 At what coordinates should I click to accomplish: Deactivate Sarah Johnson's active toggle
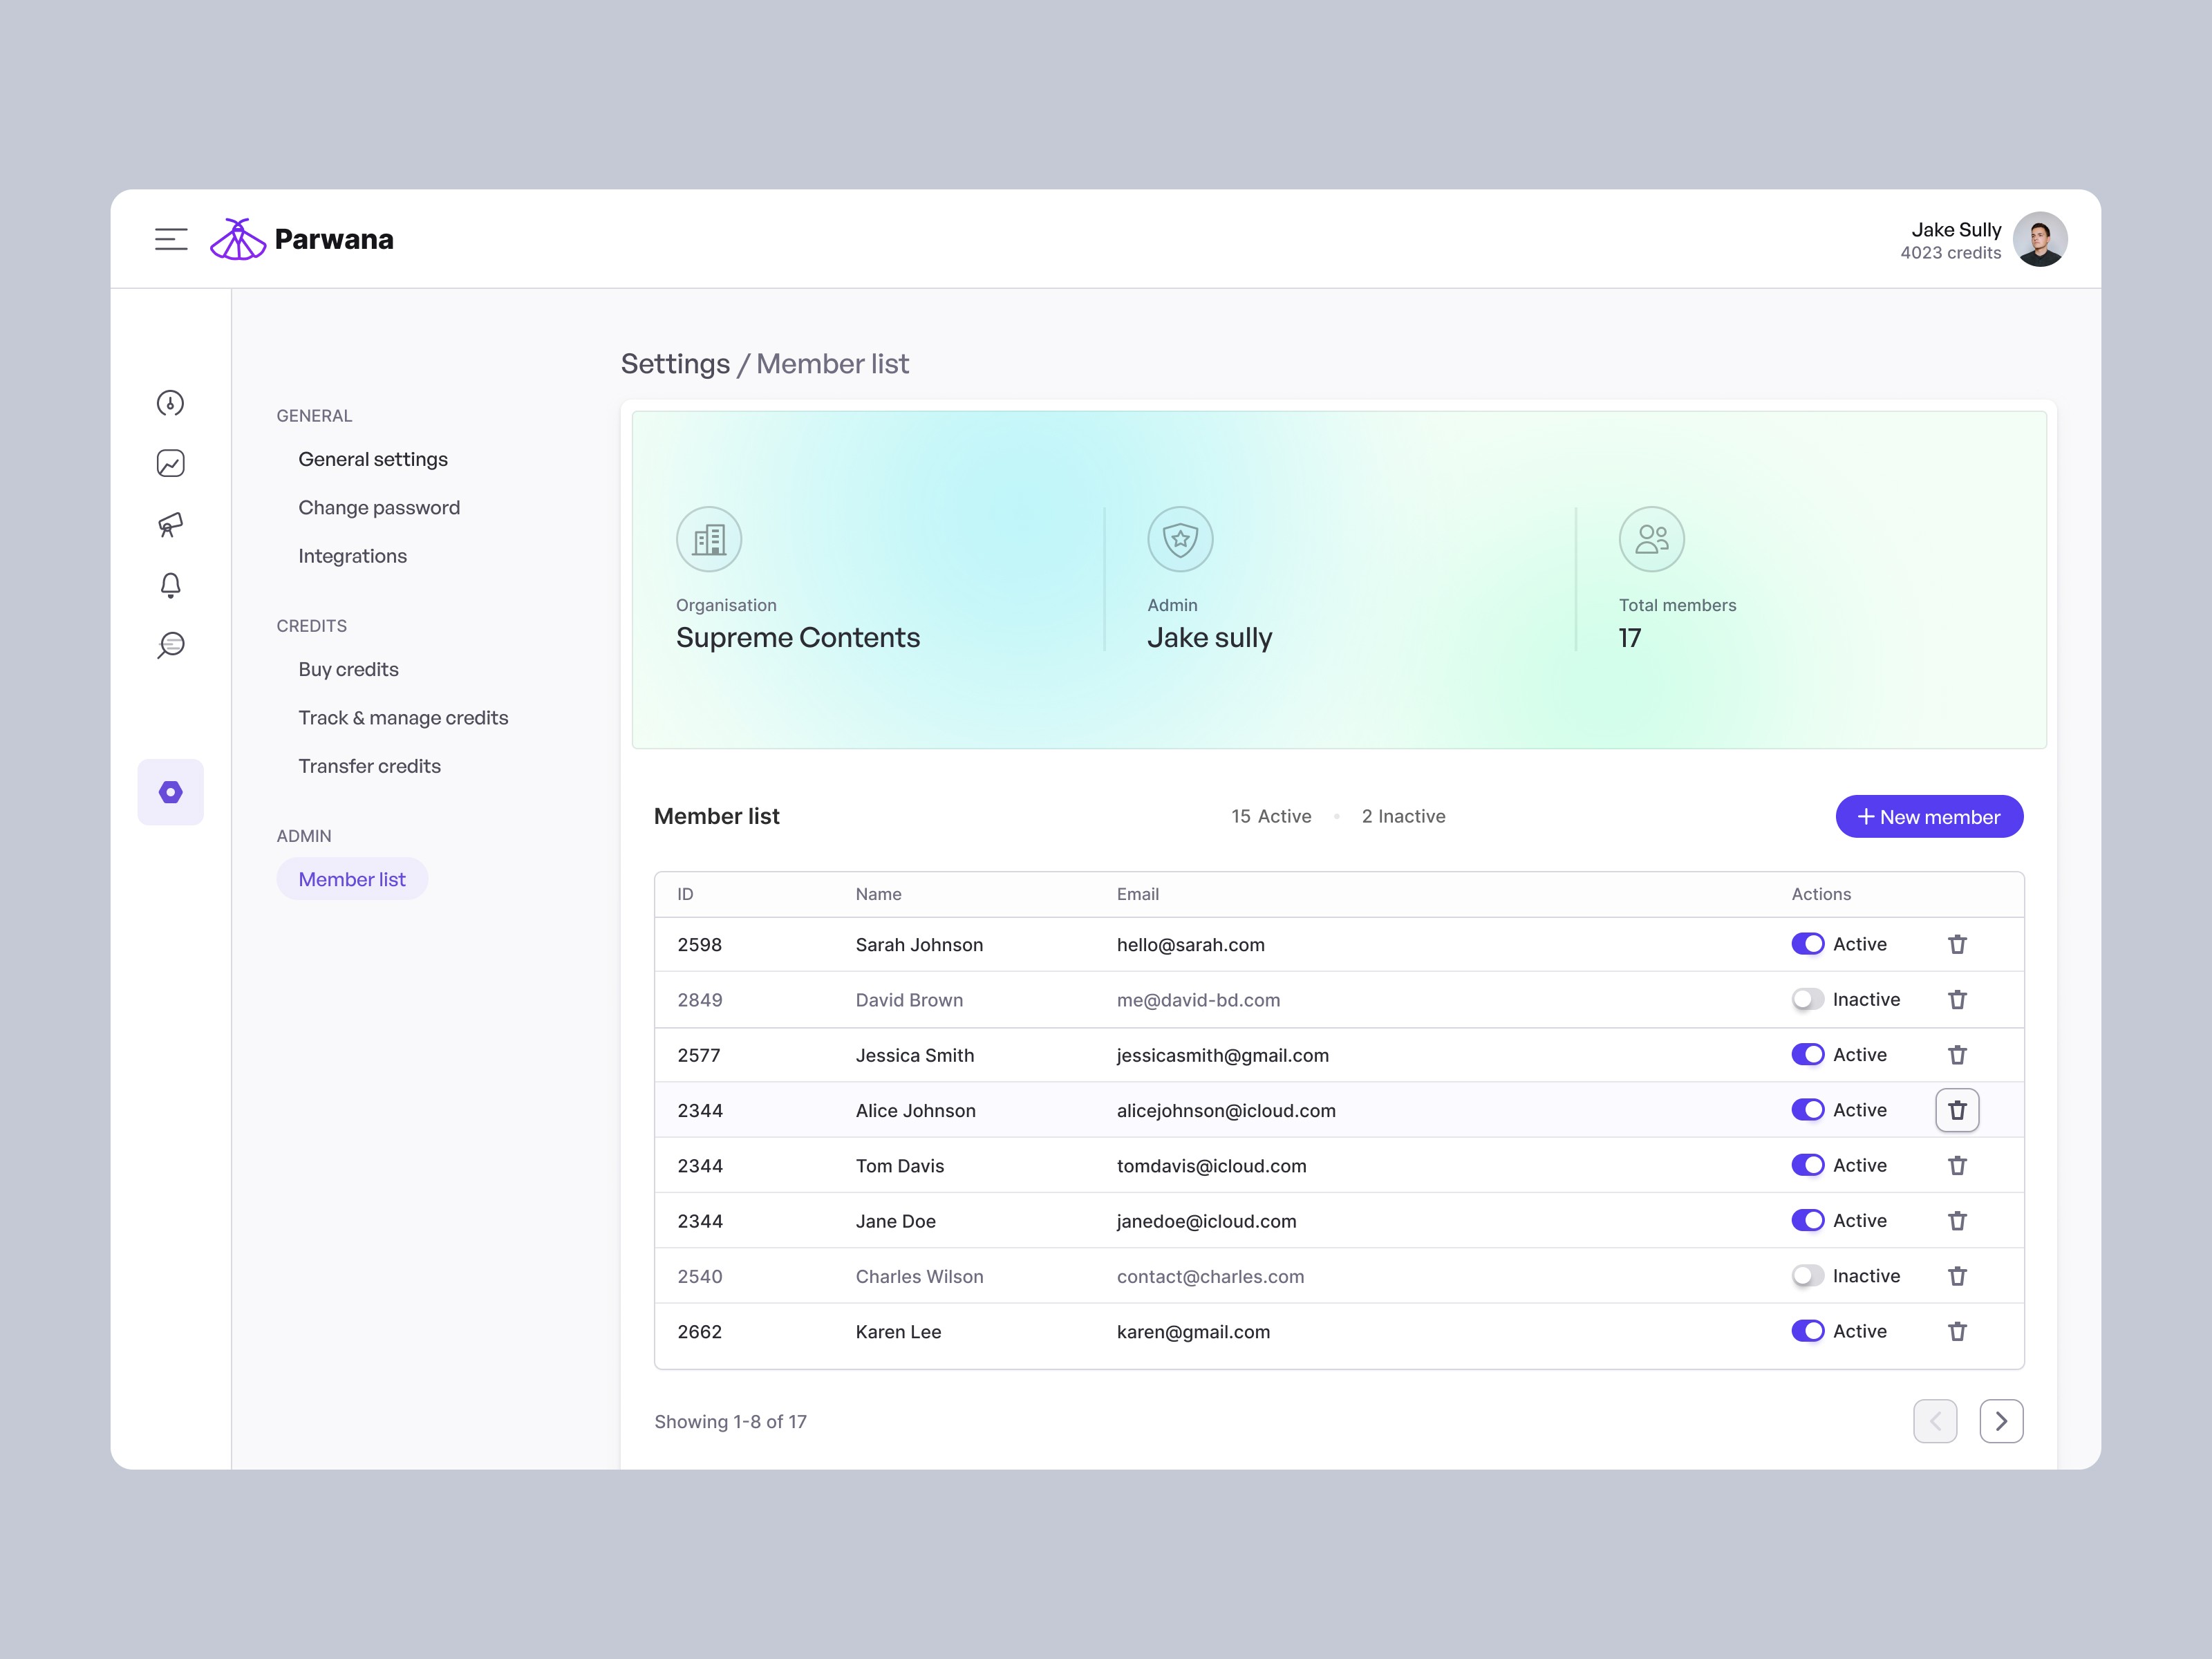[x=1808, y=943]
